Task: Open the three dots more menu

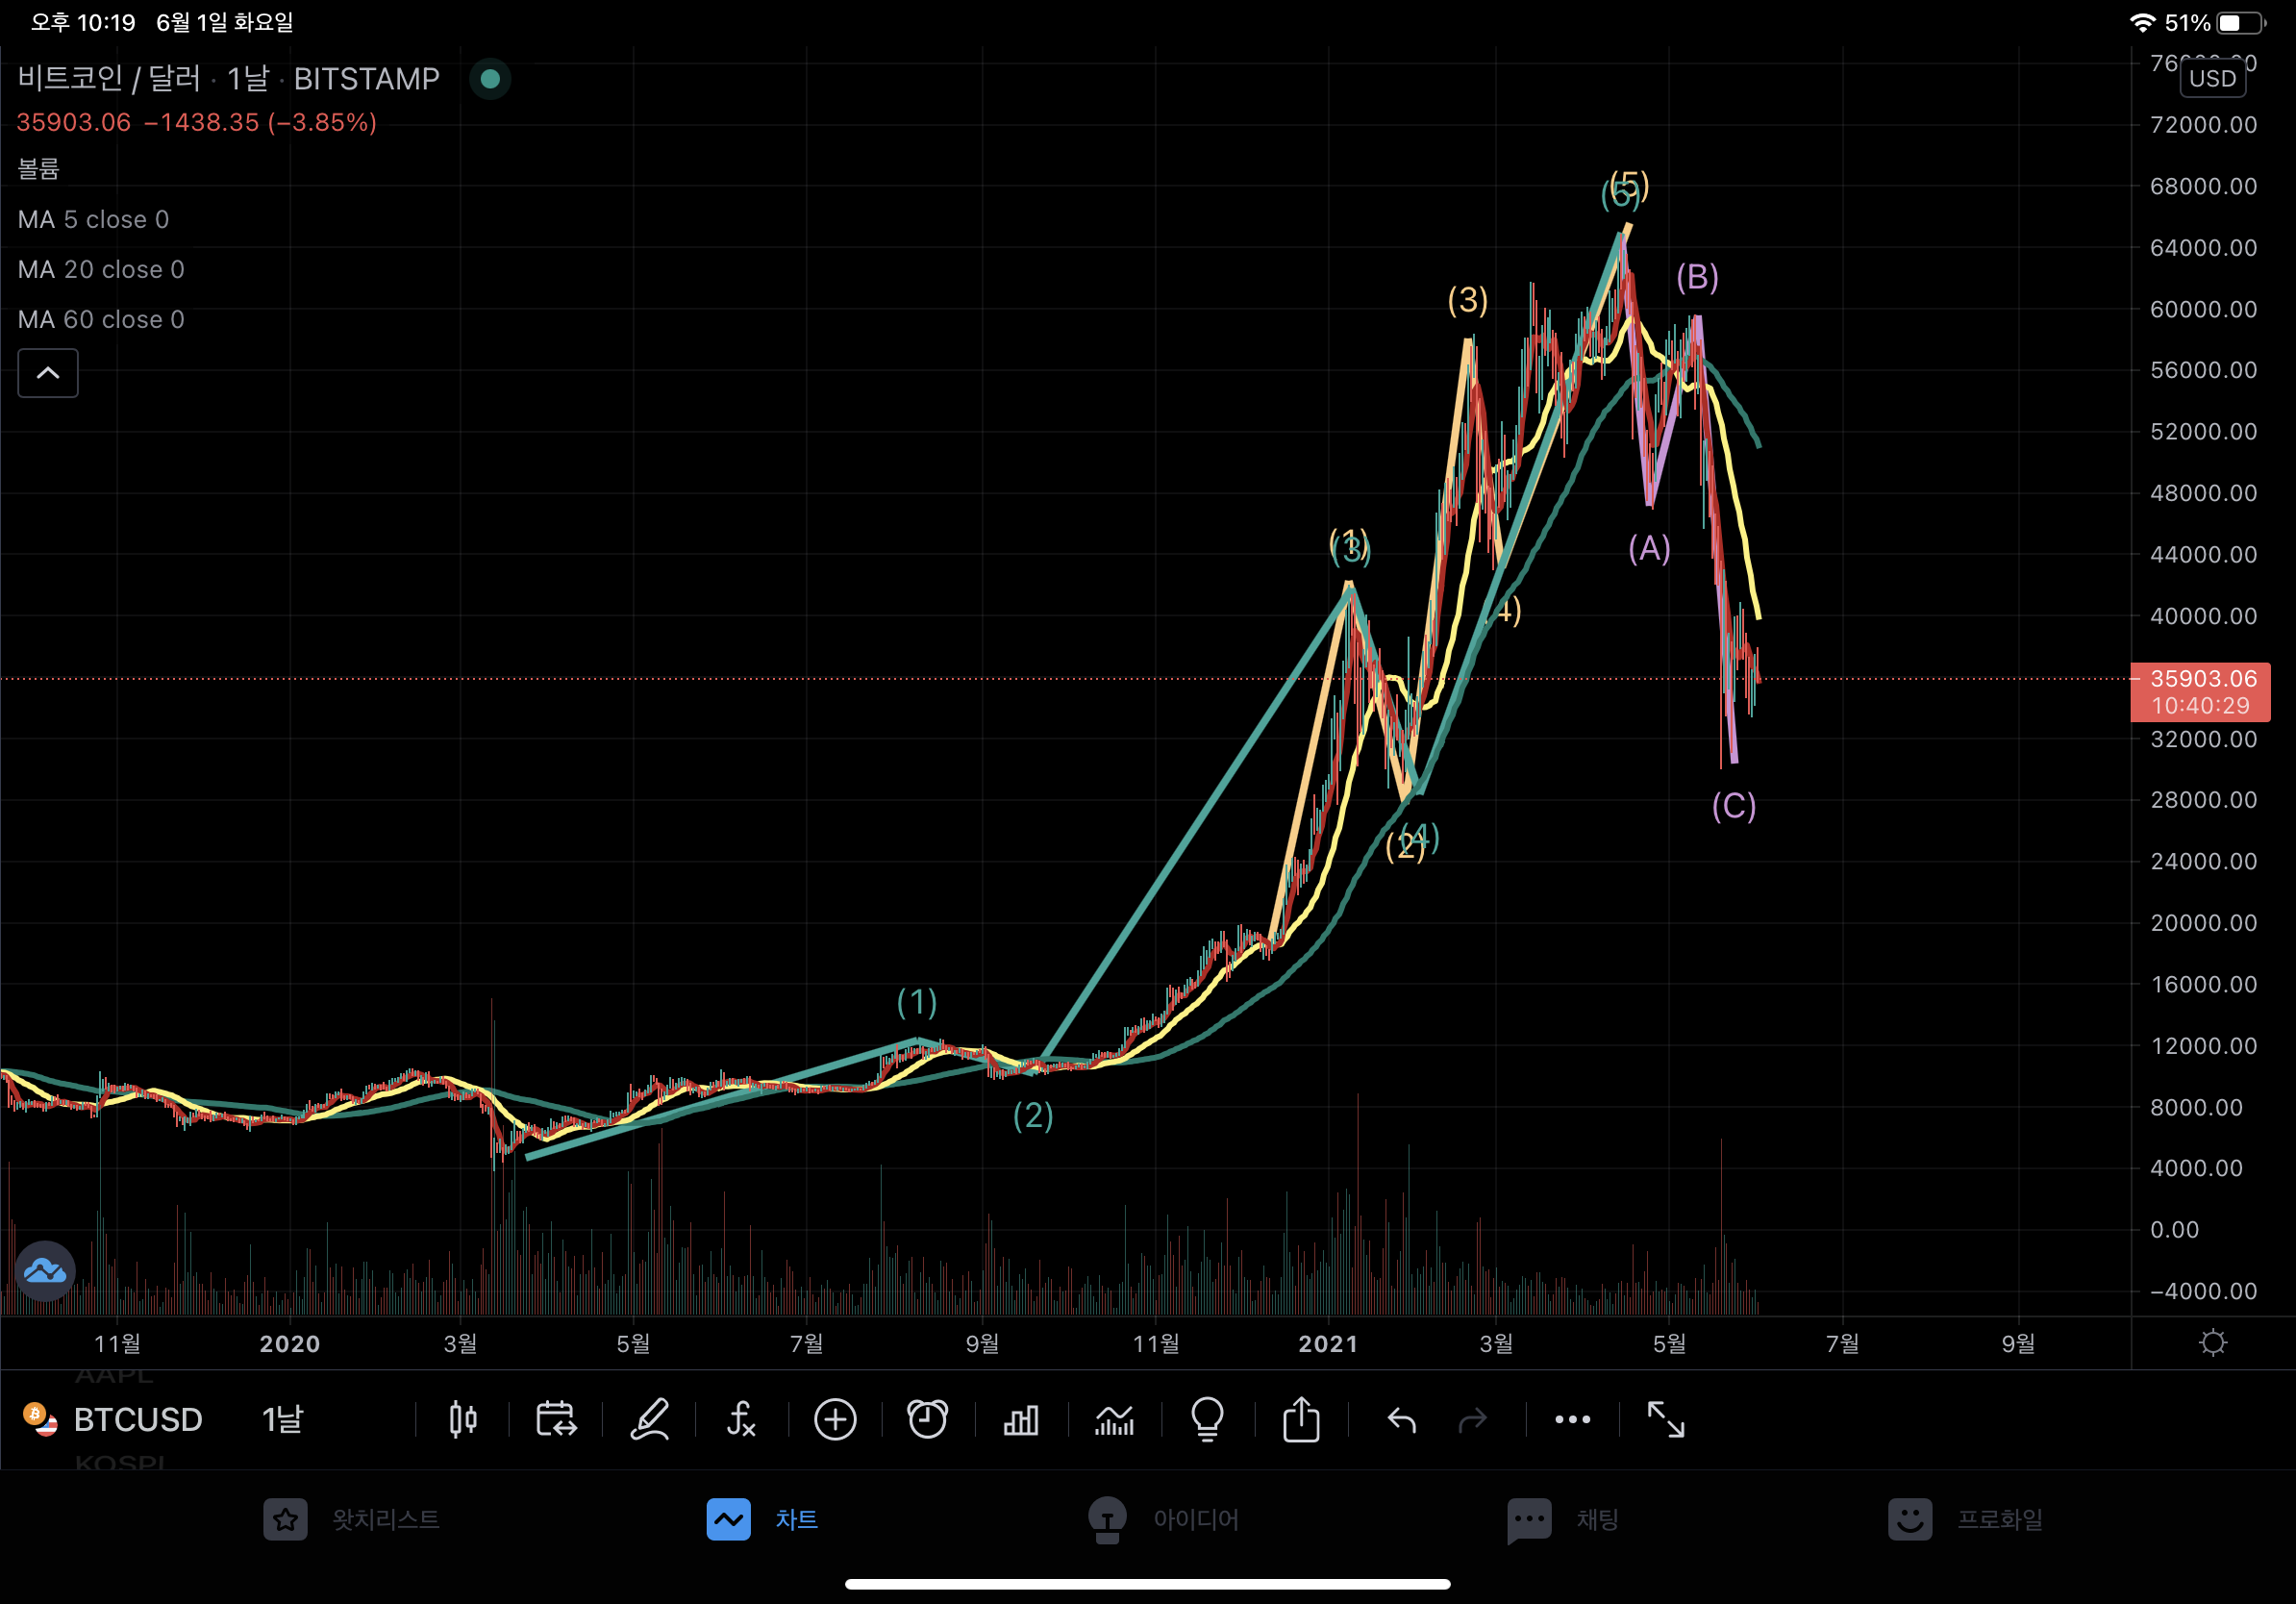Action: pyautogui.click(x=1572, y=1419)
